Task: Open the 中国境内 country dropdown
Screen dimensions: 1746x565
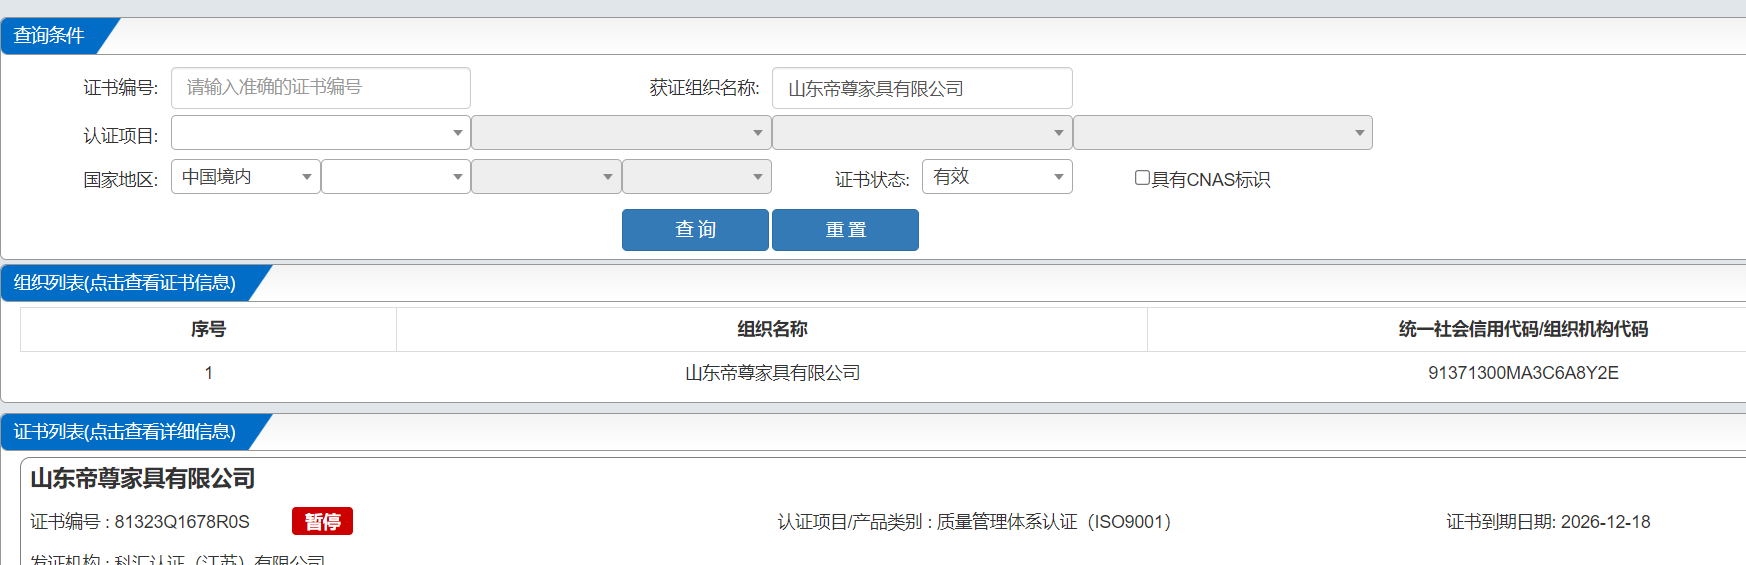Action: 246,177
